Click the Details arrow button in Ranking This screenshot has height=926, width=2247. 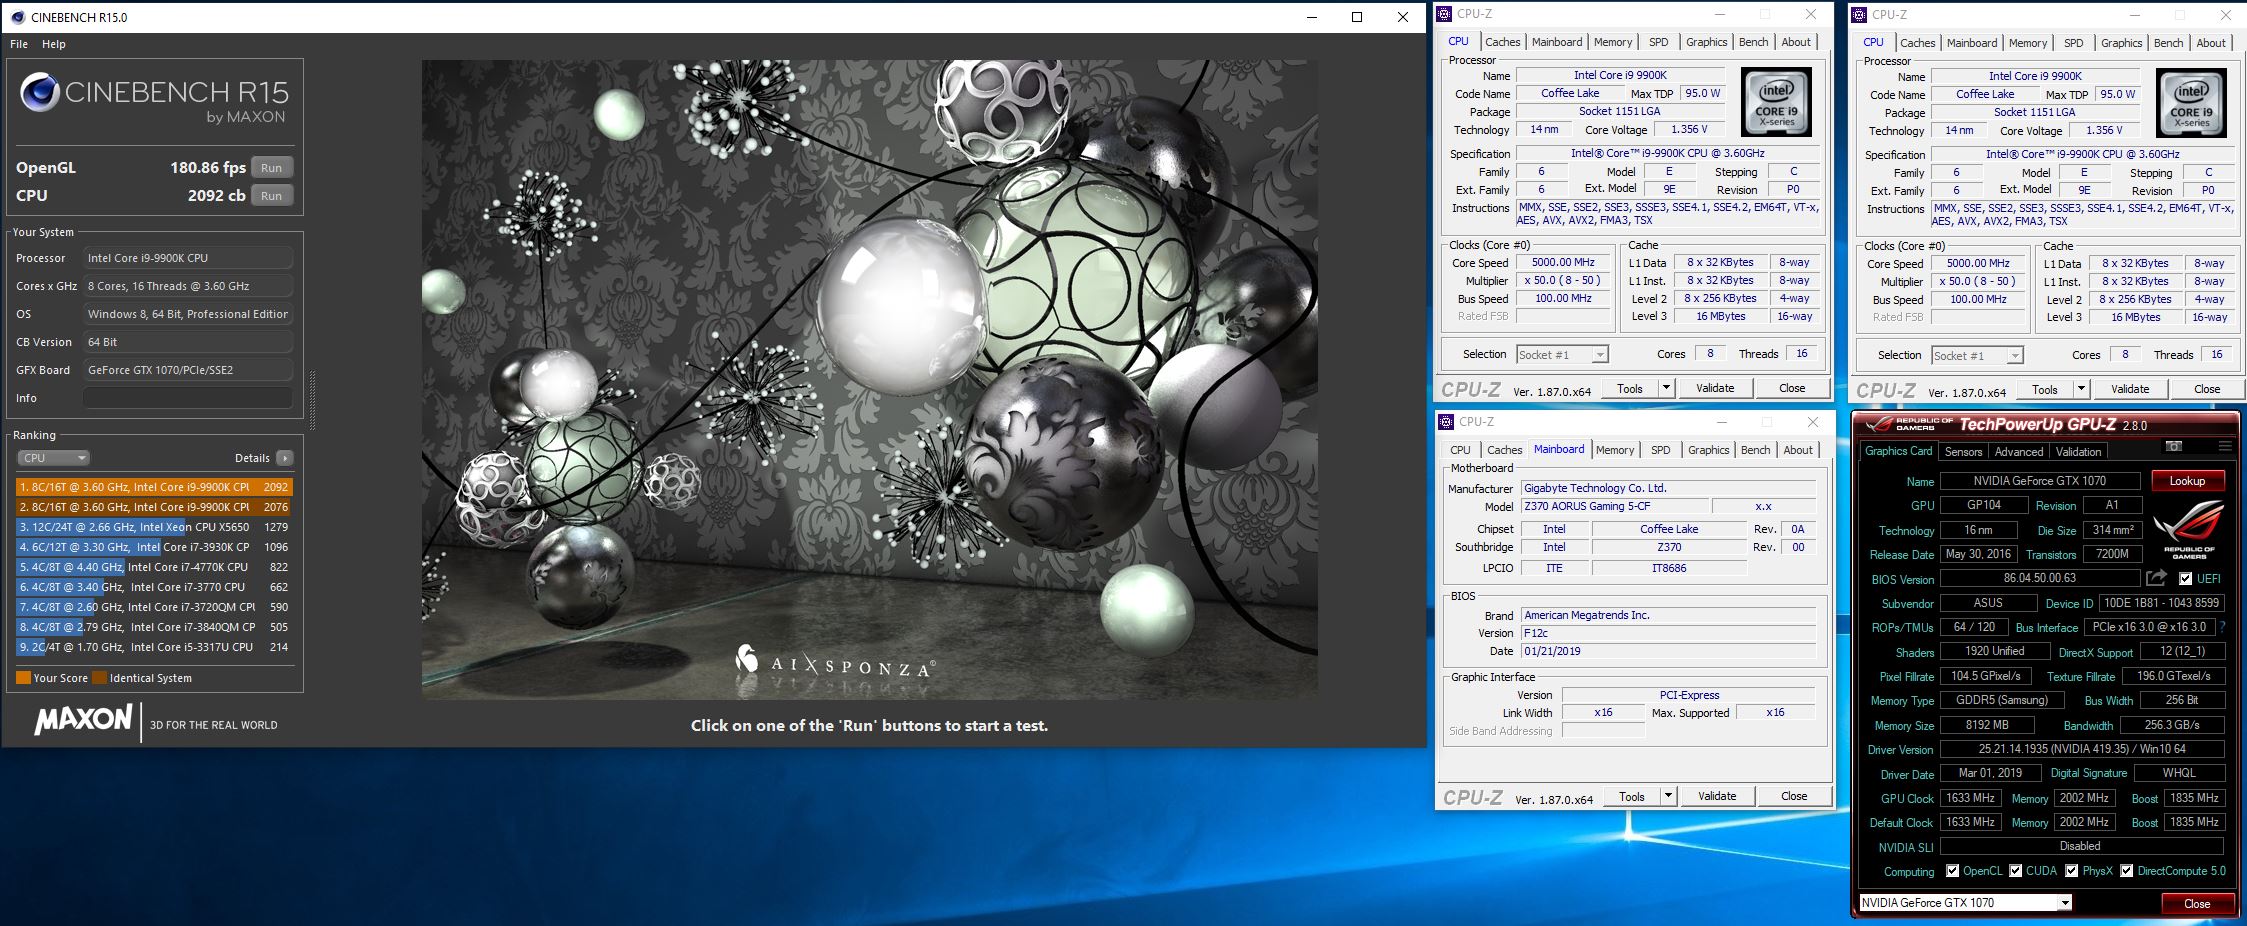coord(285,458)
